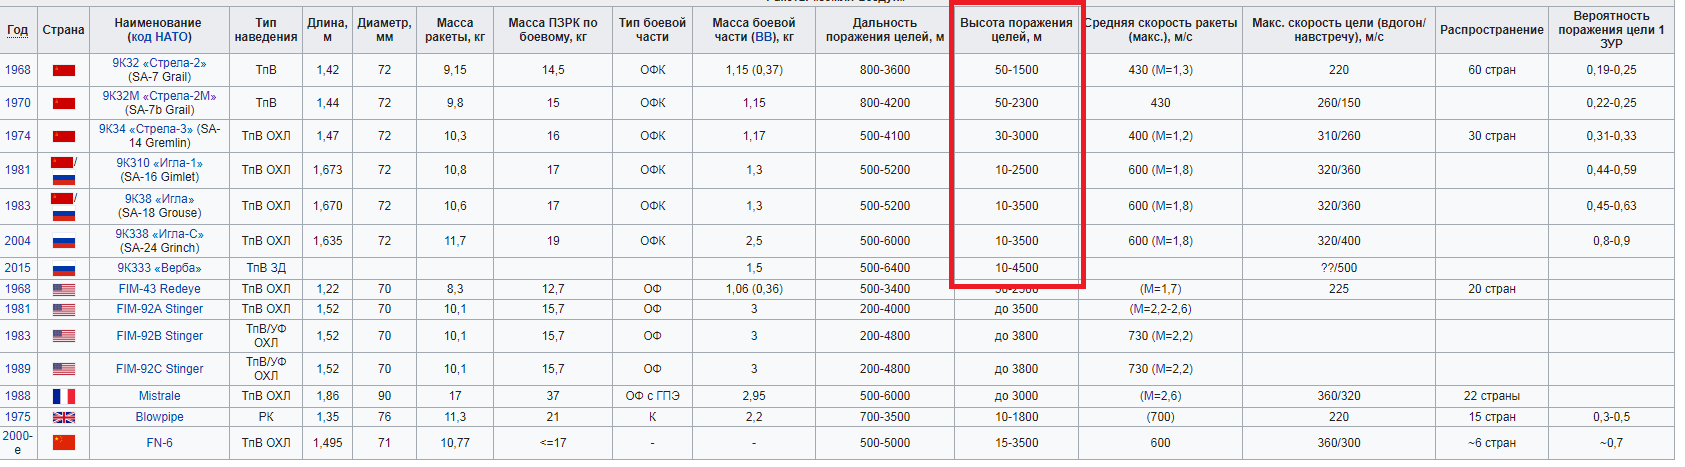This screenshot has width=1685, height=467.
Task: Open the 9К38 «Игла» link
Action: 159,199
